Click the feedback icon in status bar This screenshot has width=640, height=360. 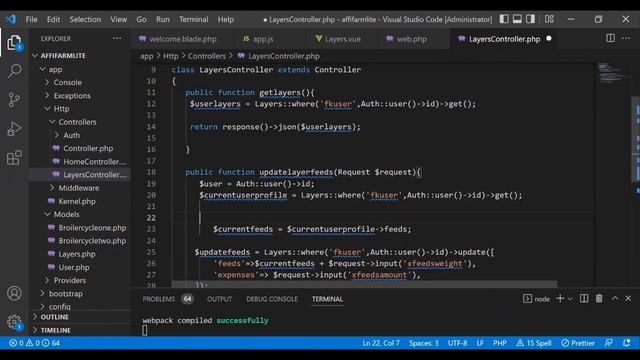click(x=609, y=343)
